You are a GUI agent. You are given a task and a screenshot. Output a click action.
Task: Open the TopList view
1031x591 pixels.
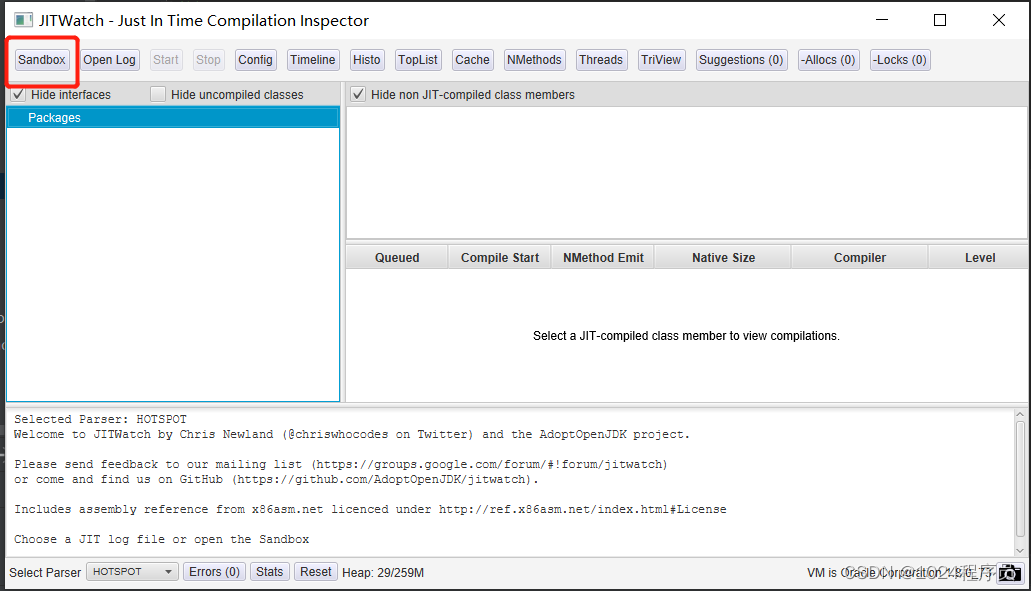pos(418,60)
